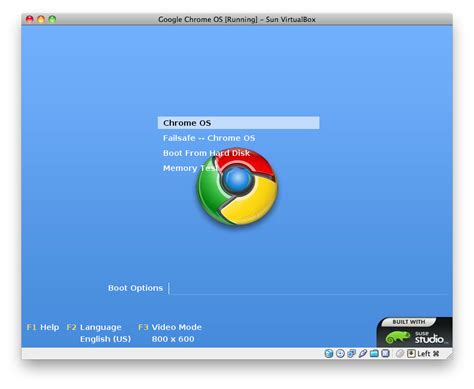The height and width of the screenshot is (389, 474).
Task: Click the English (US) language value
Action: (x=105, y=339)
